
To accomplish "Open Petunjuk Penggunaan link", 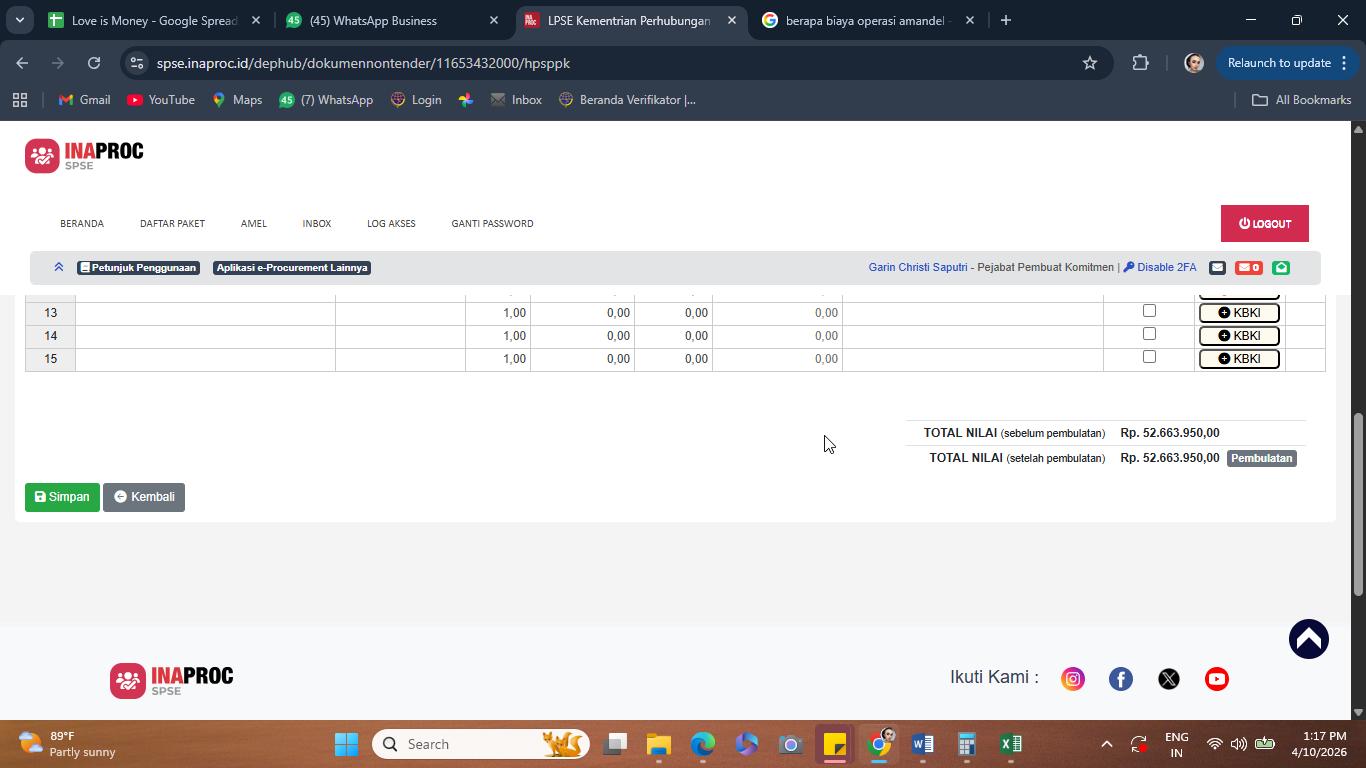I will (138, 267).
